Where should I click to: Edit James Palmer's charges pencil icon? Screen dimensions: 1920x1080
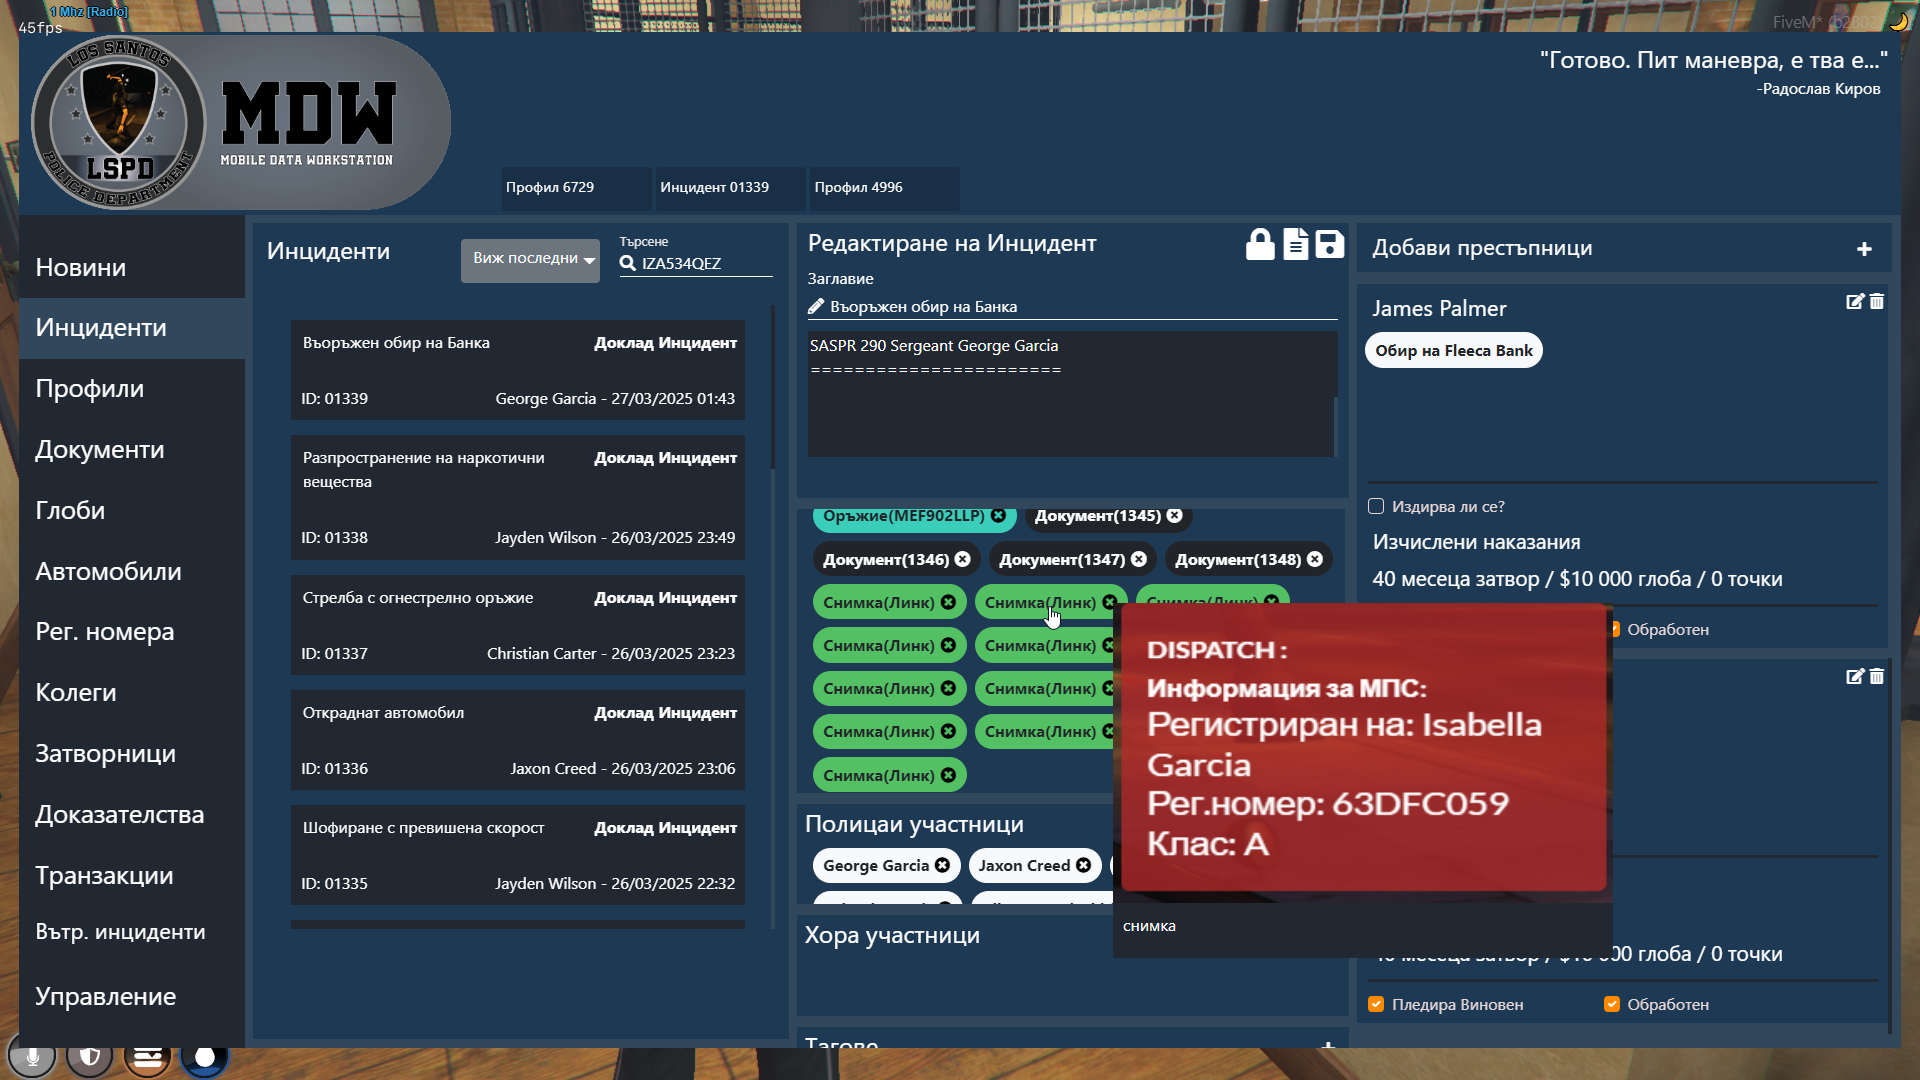(x=1854, y=302)
